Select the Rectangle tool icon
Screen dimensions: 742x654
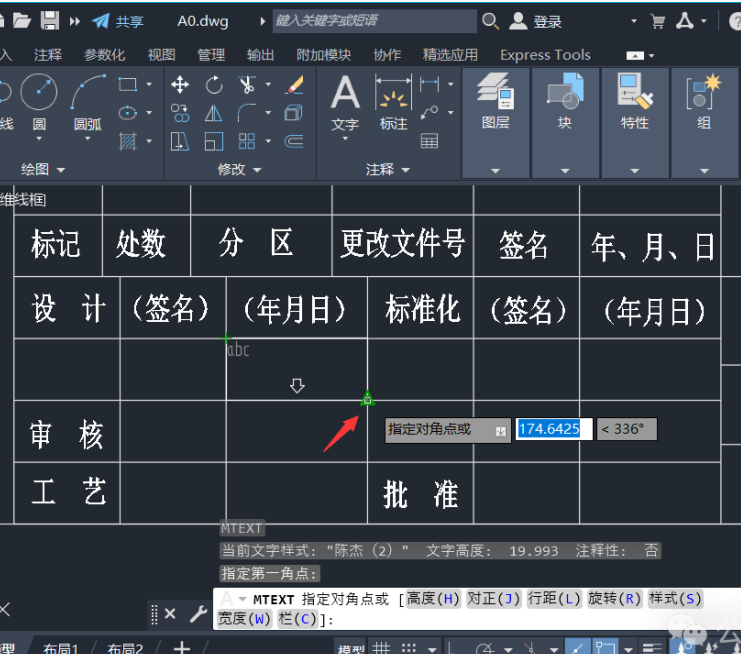pos(128,85)
